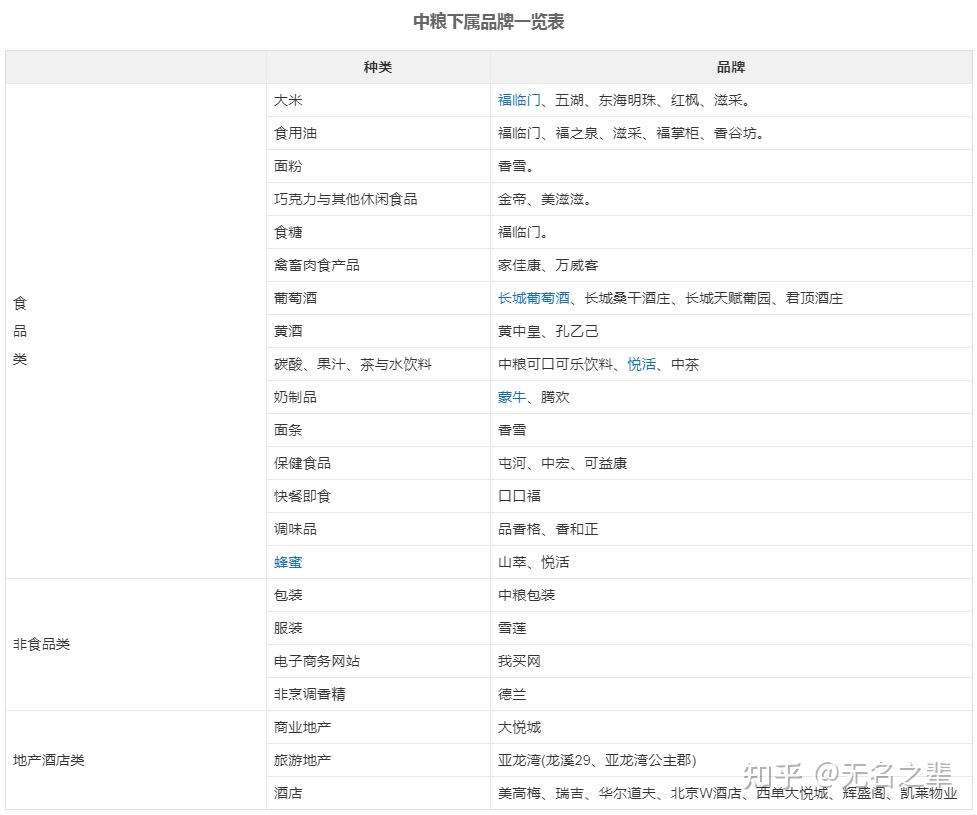Click the 食品类 group label
The height and width of the screenshot is (815, 977).
[x=20, y=331]
